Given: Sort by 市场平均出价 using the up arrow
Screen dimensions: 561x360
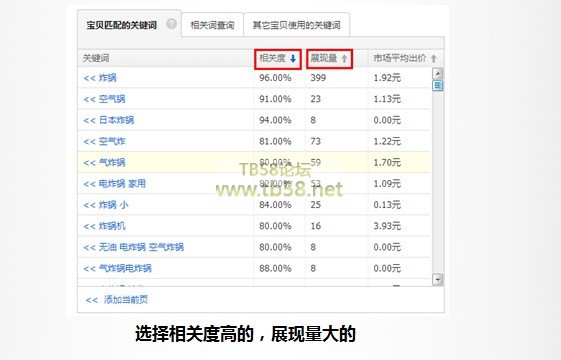Looking at the screenshot, I should [434, 59].
